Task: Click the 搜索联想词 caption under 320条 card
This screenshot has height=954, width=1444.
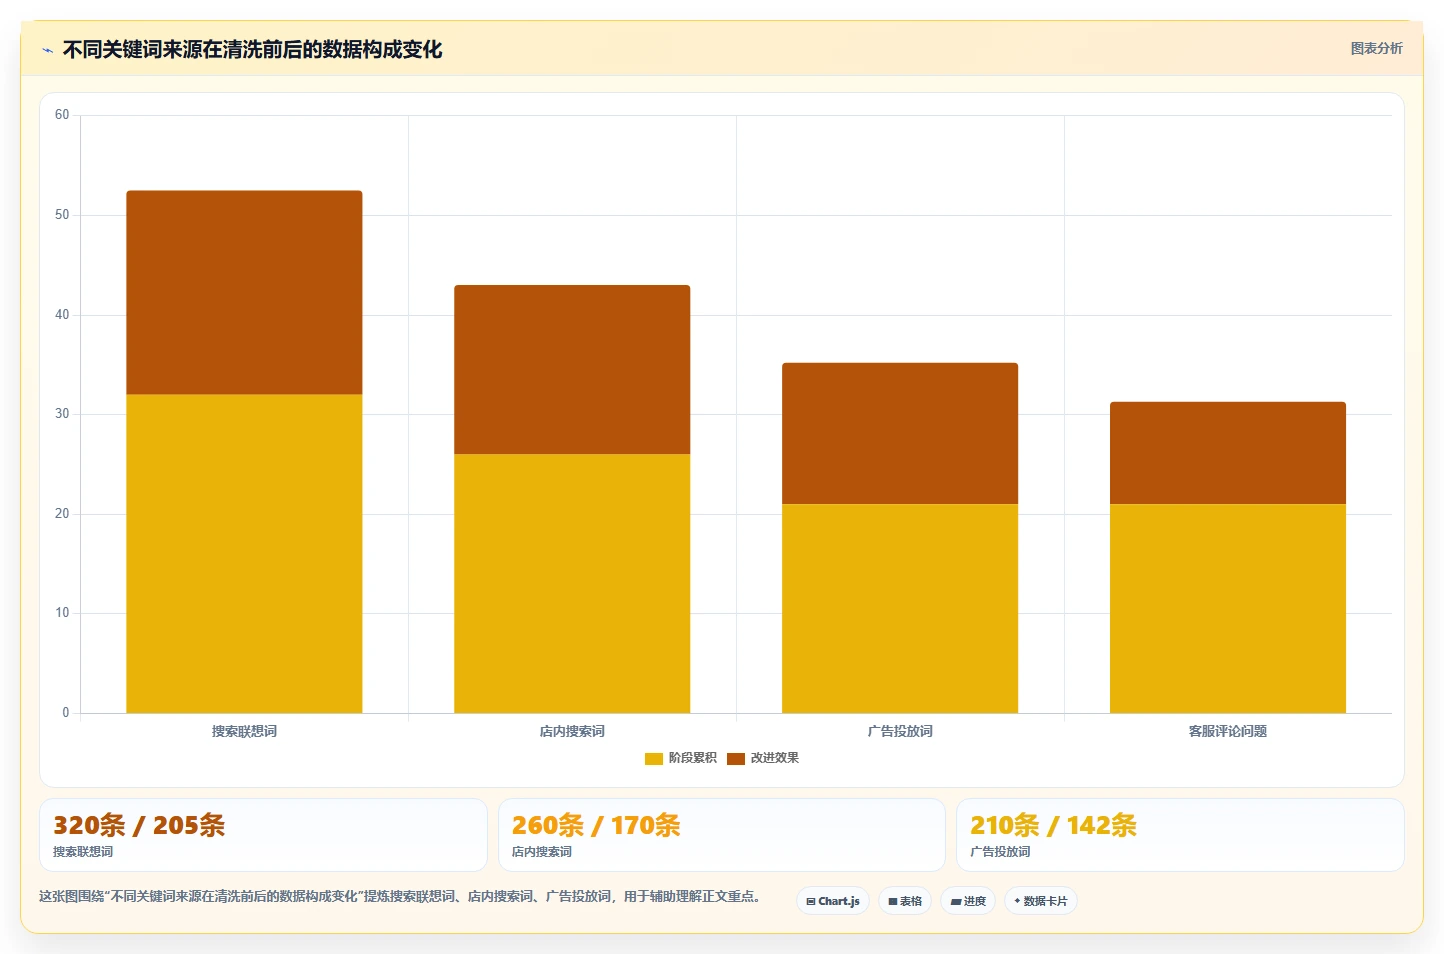Action: point(83,852)
